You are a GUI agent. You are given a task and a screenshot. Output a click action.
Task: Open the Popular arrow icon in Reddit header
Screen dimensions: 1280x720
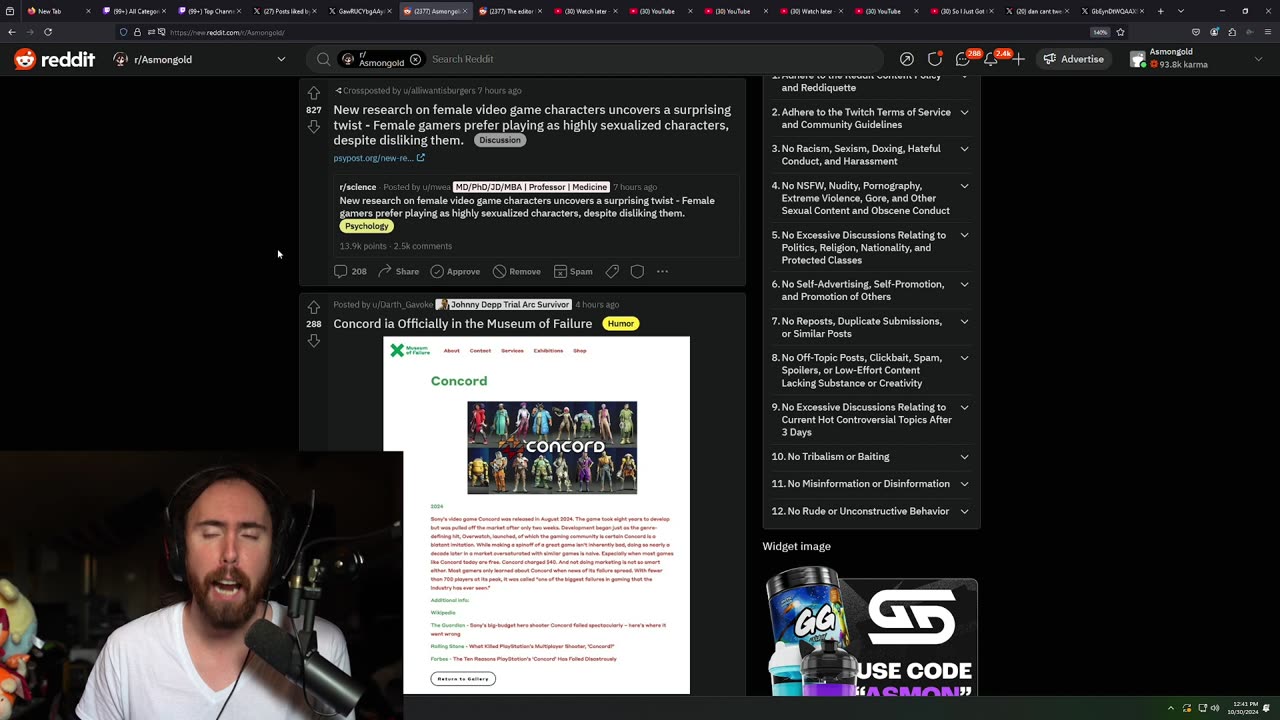coord(906,59)
